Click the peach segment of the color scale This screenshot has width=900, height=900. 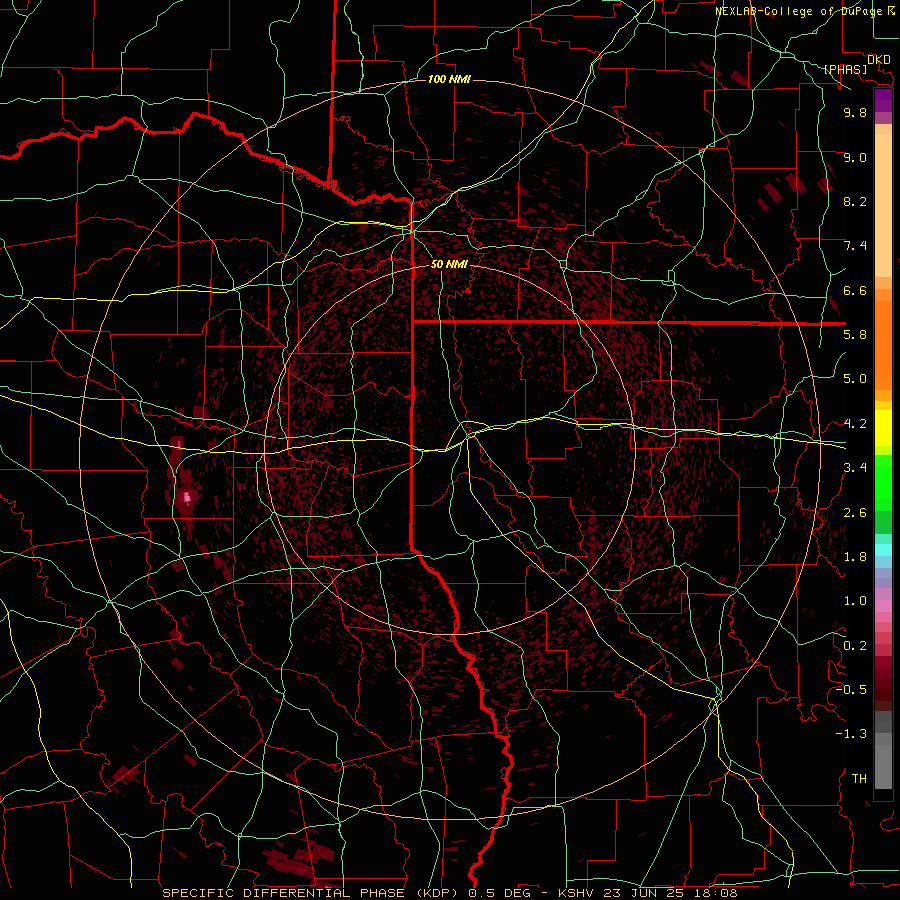[x=883, y=201]
